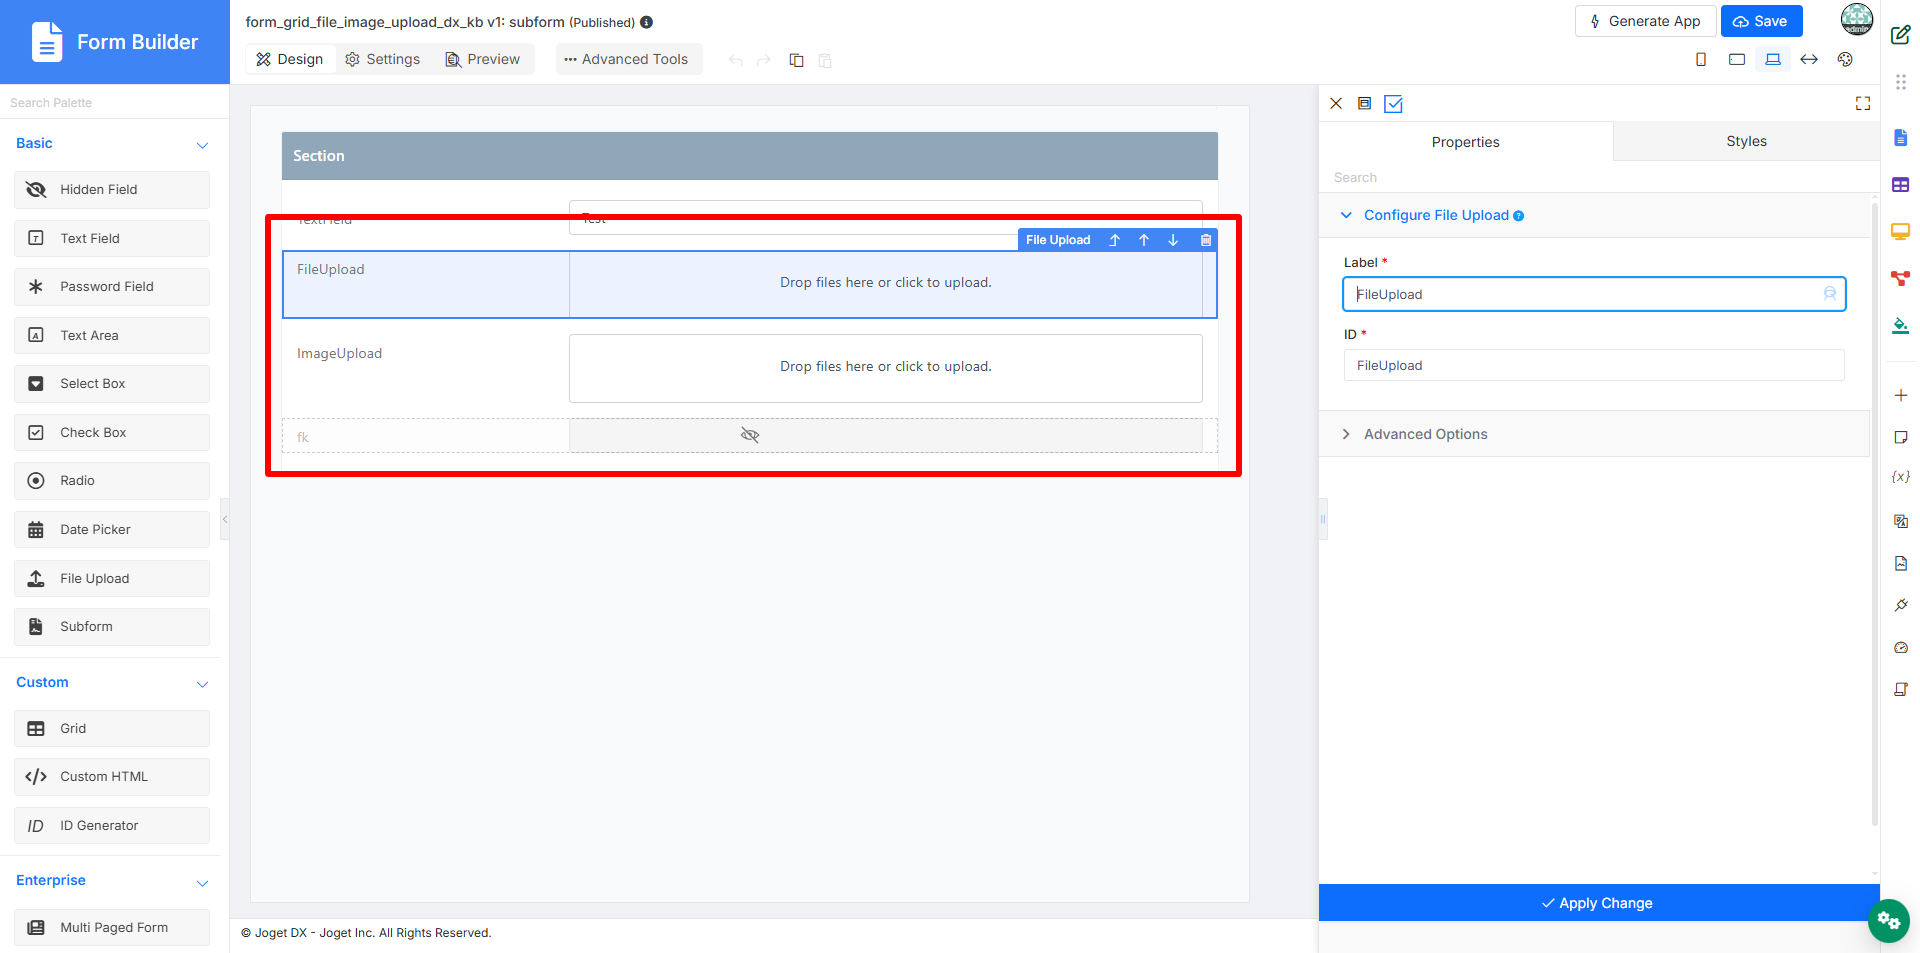1920x953 pixels.
Task: Expand properties panel to fullscreen
Action: [x=1863, y=103]
